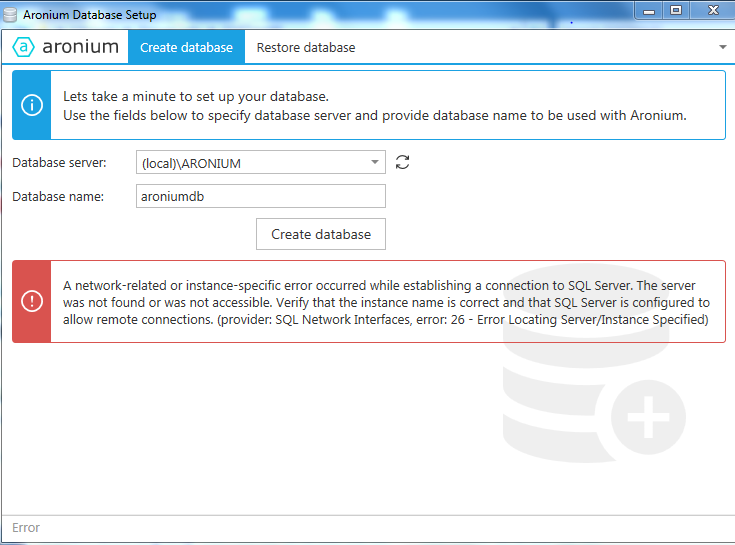Click the aronium wordmark text
Viewport: 735px width, 545px height.
(80, 47)
